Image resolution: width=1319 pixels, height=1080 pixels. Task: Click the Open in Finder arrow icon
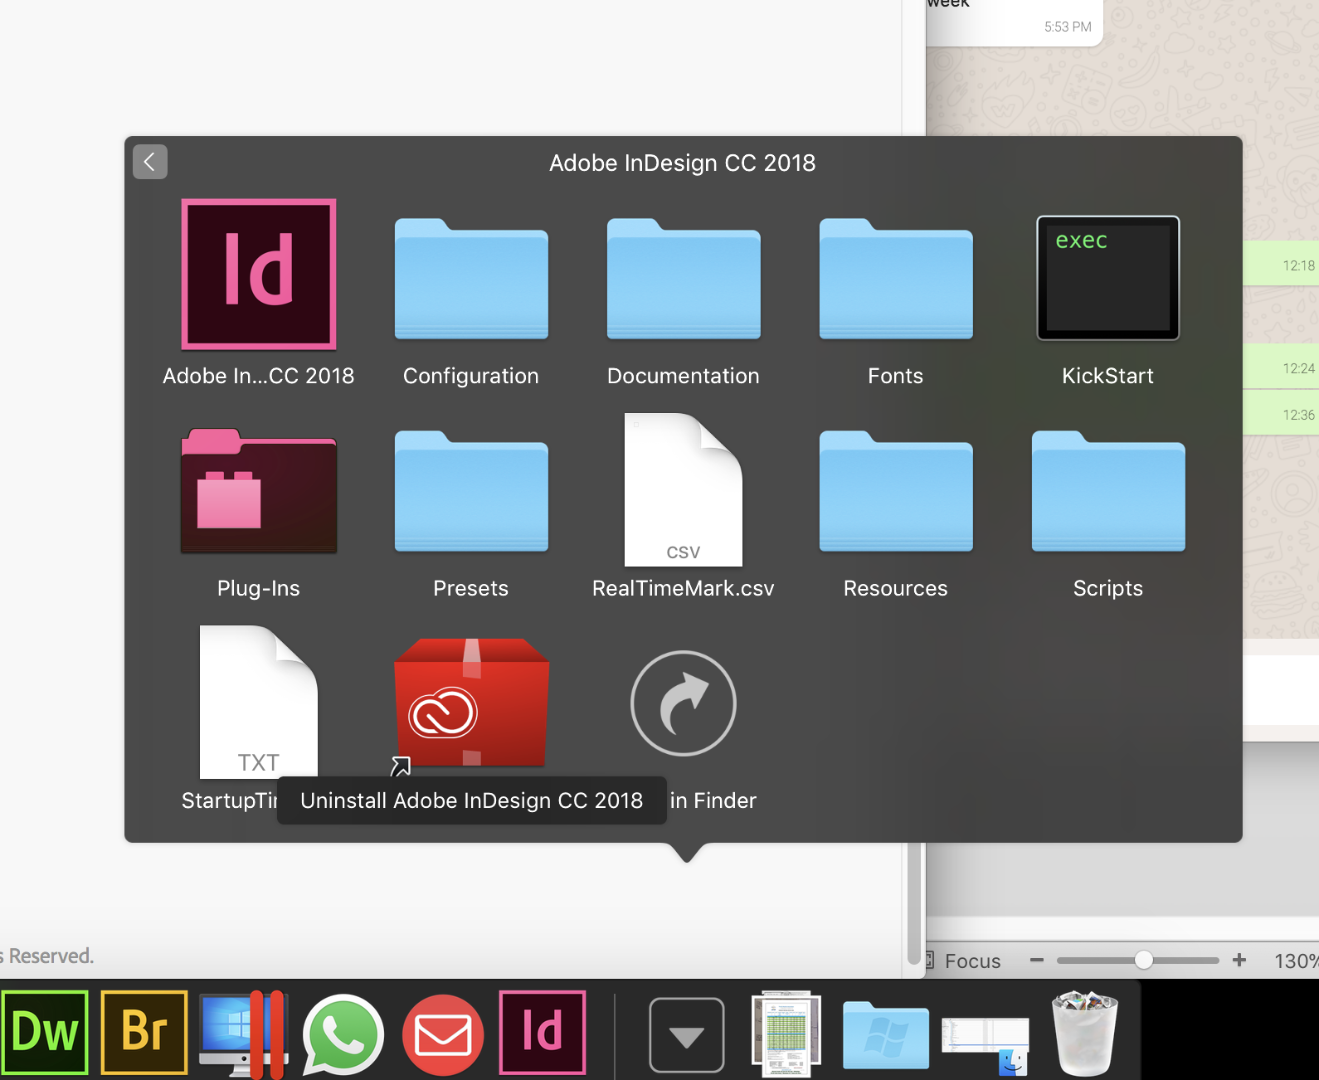[x=683, y=703]
